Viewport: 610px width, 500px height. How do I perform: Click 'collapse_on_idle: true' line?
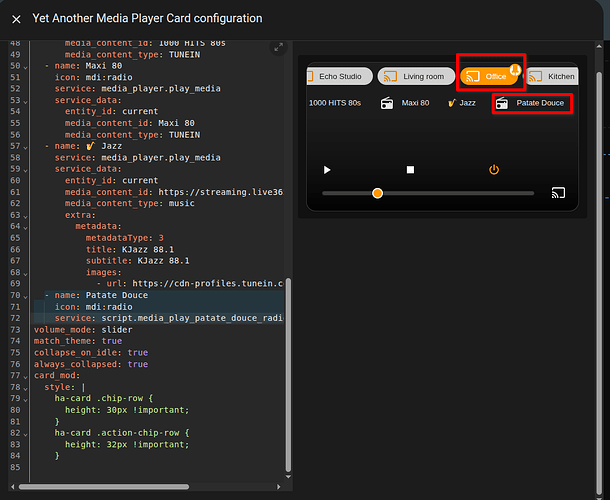(91, 353)
